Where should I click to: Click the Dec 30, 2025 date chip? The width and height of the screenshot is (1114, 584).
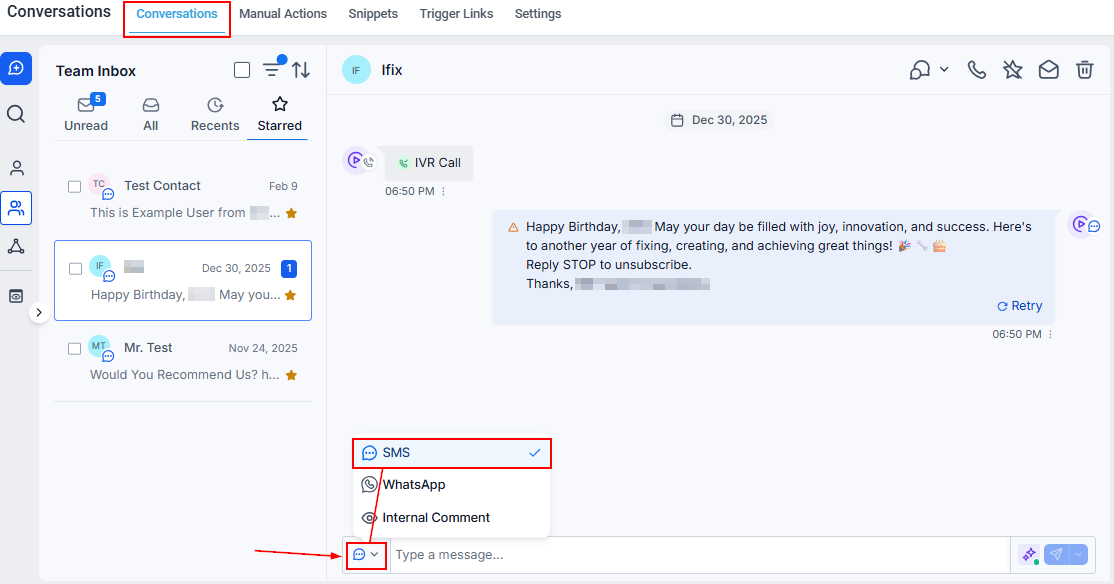pyautogui.click(x=719, y=120)
